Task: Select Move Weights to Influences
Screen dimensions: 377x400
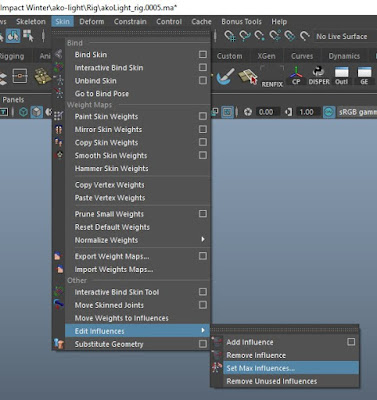Action: click(x=137, y=318)
